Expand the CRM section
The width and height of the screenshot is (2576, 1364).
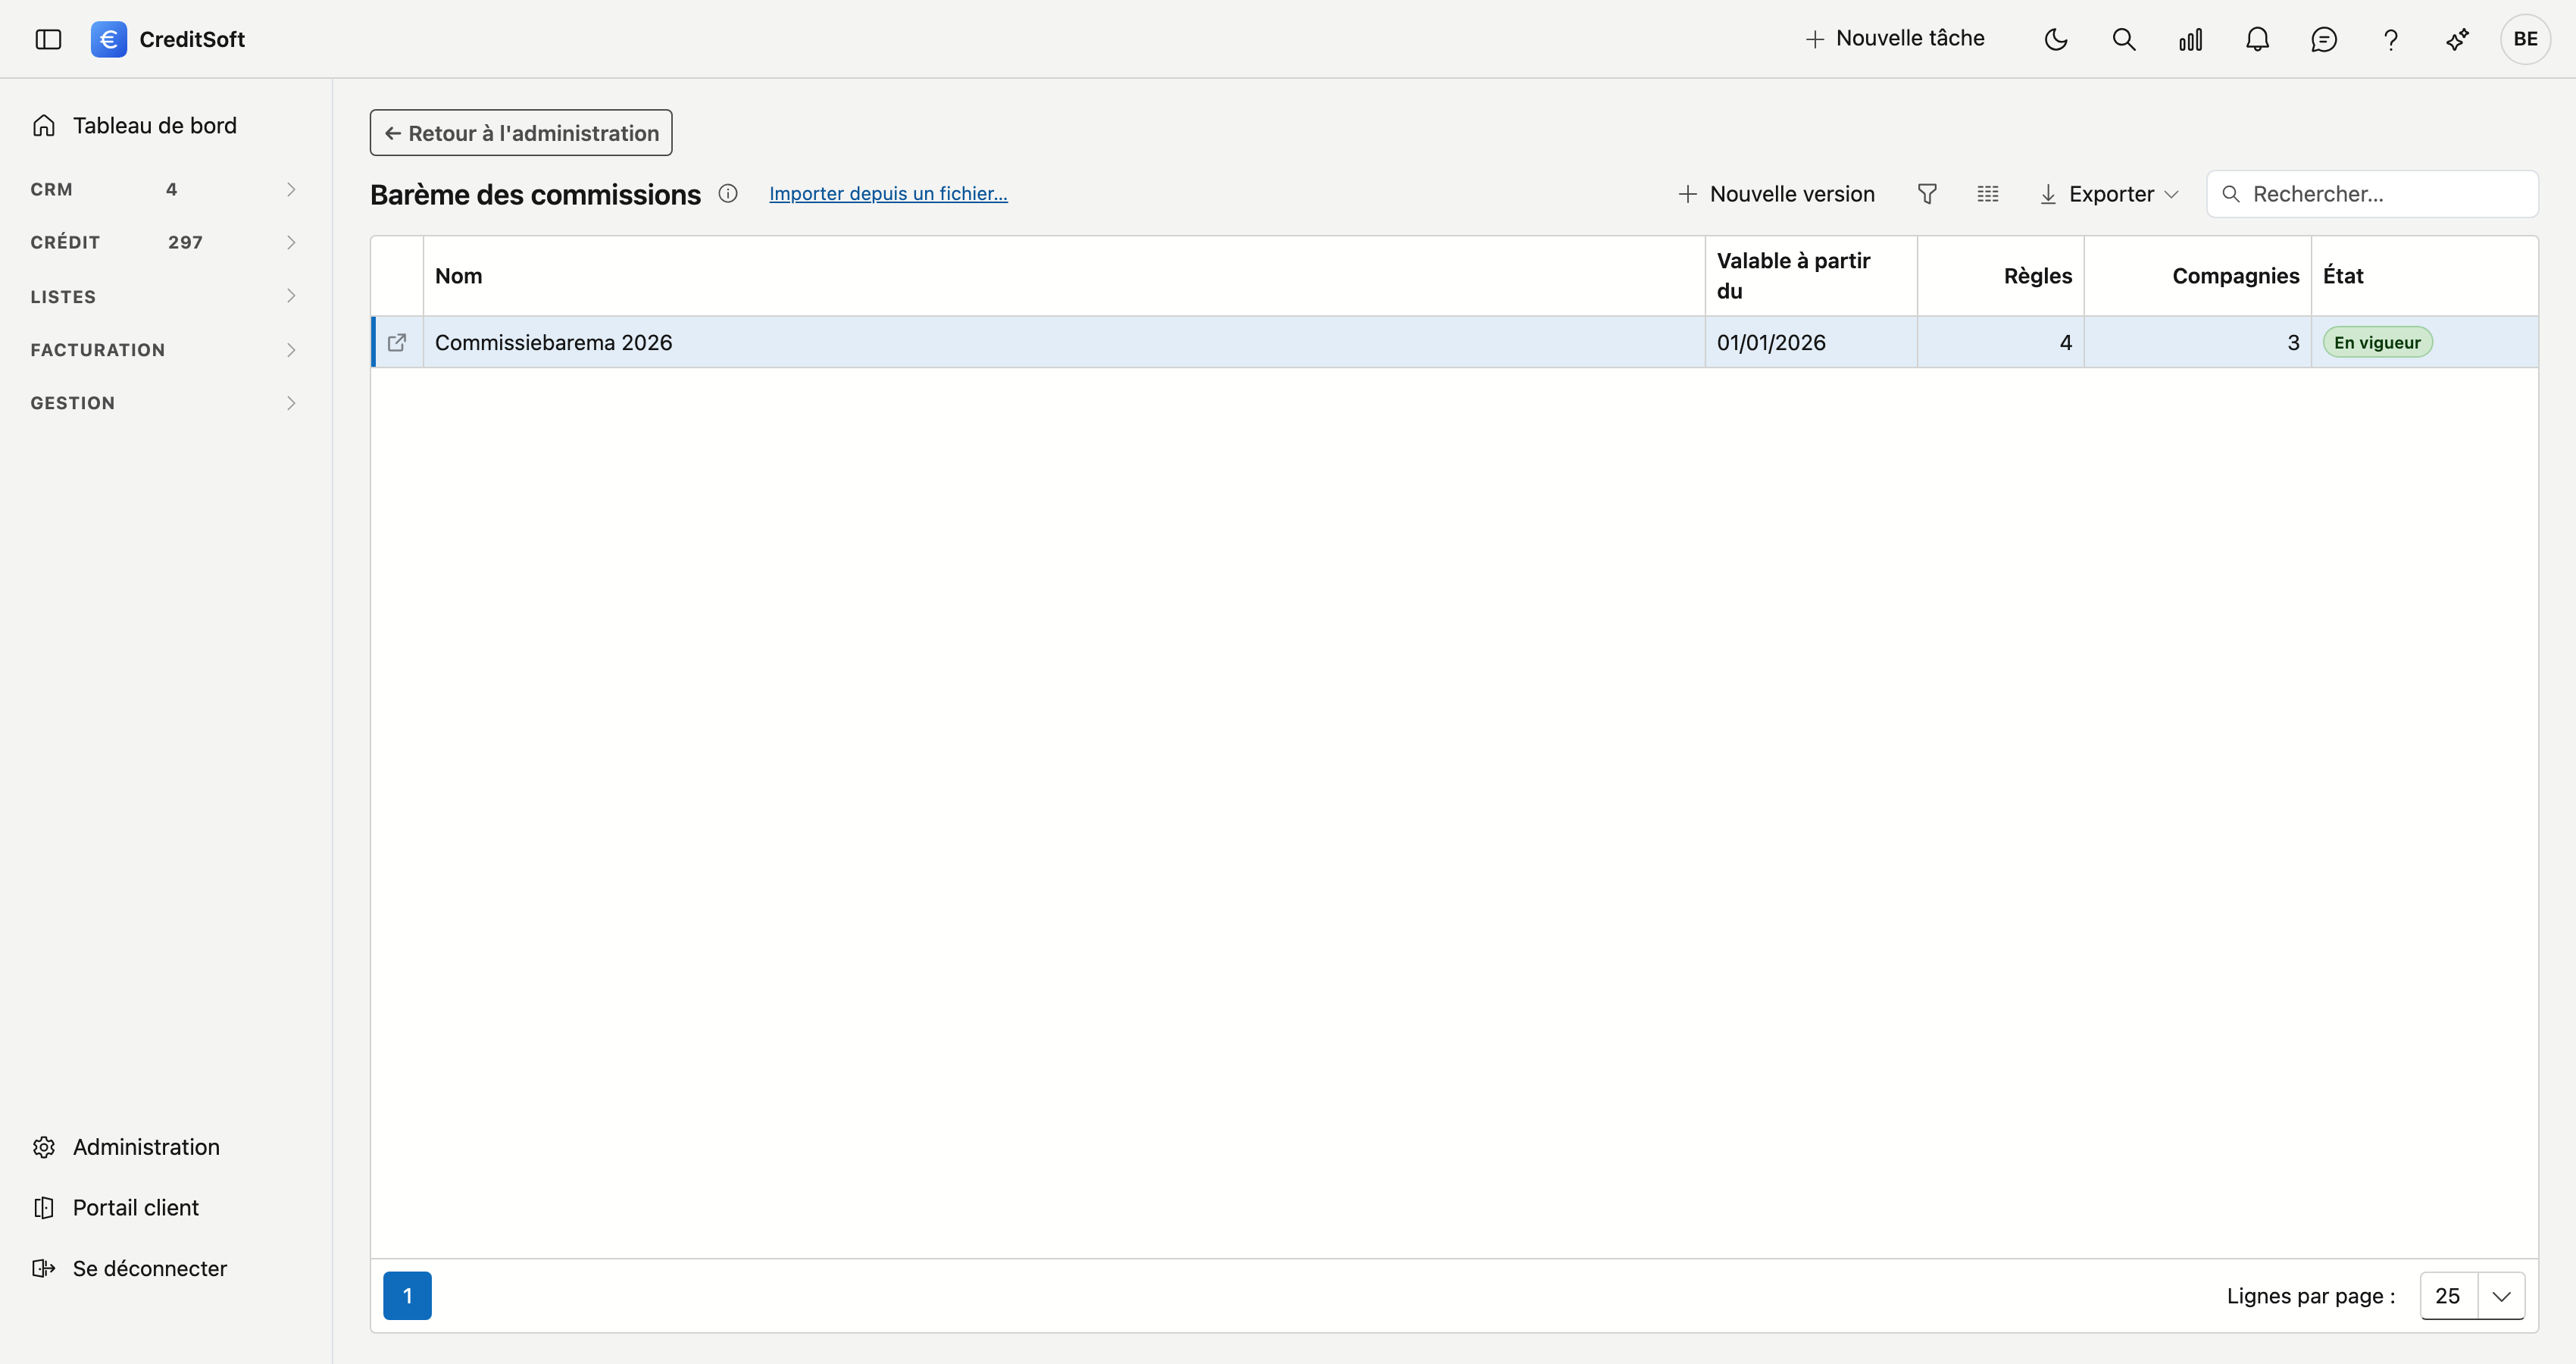coord(165,189)
